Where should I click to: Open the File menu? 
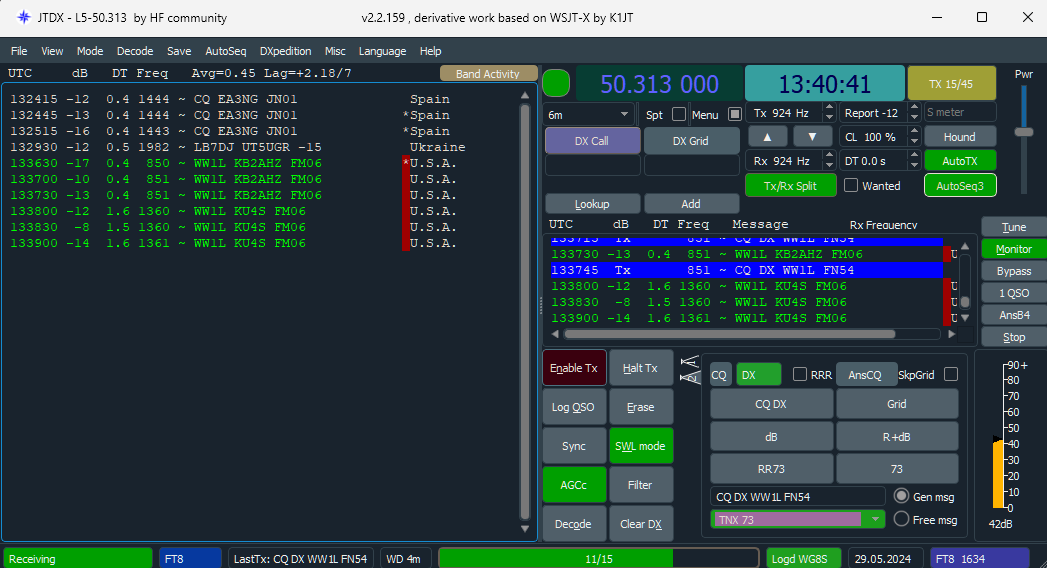[19, 51]
